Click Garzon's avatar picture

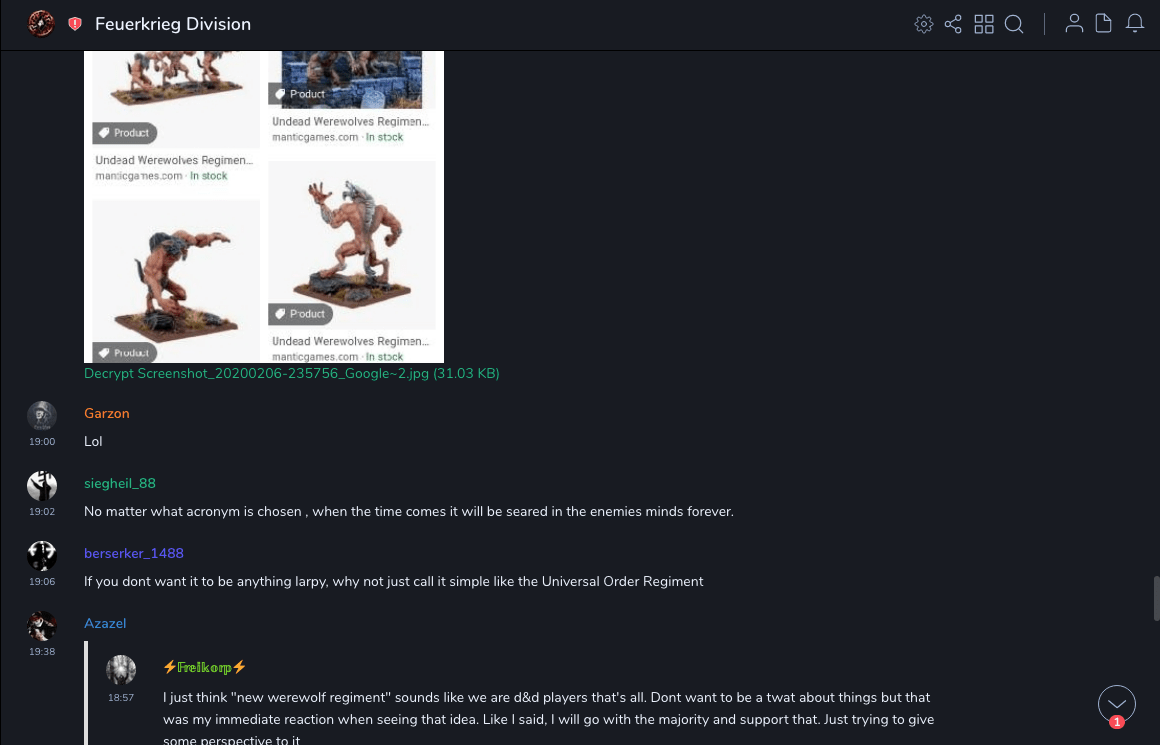pyautogui.click(x=42, y=416)
